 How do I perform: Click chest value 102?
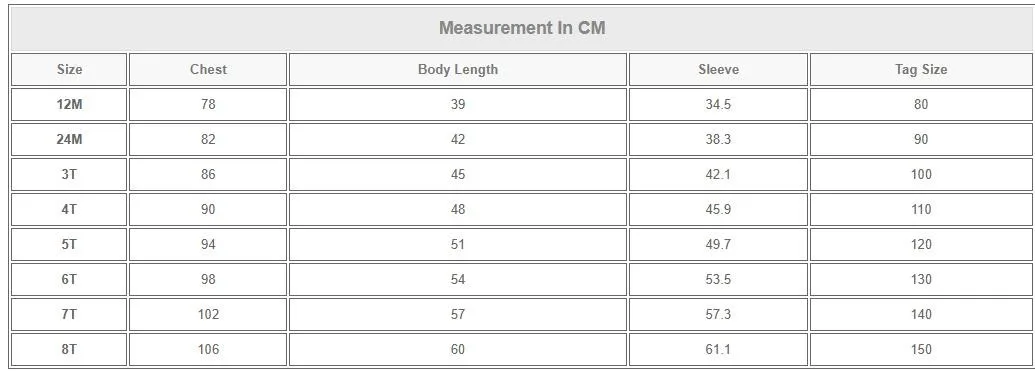[208, 314]
